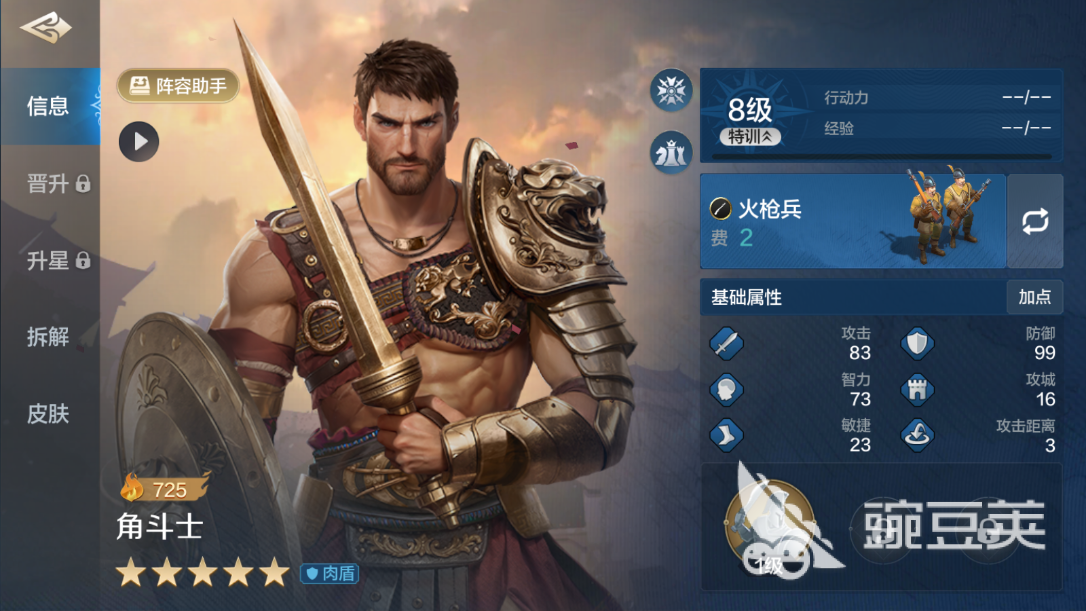Click the head intelligence stat icon
This screenshot has width=1086, height=611.
click(x=726, y=389)
